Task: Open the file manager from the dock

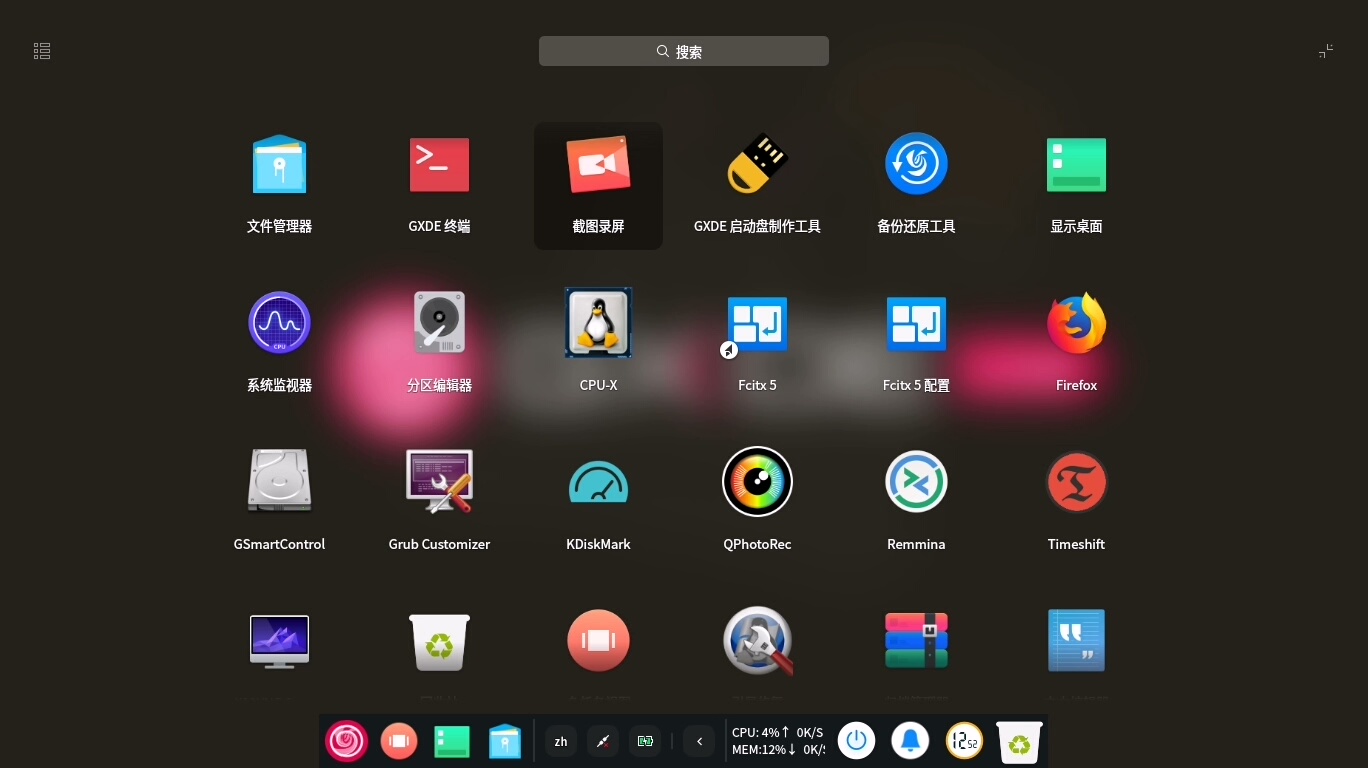Action: 505,741
